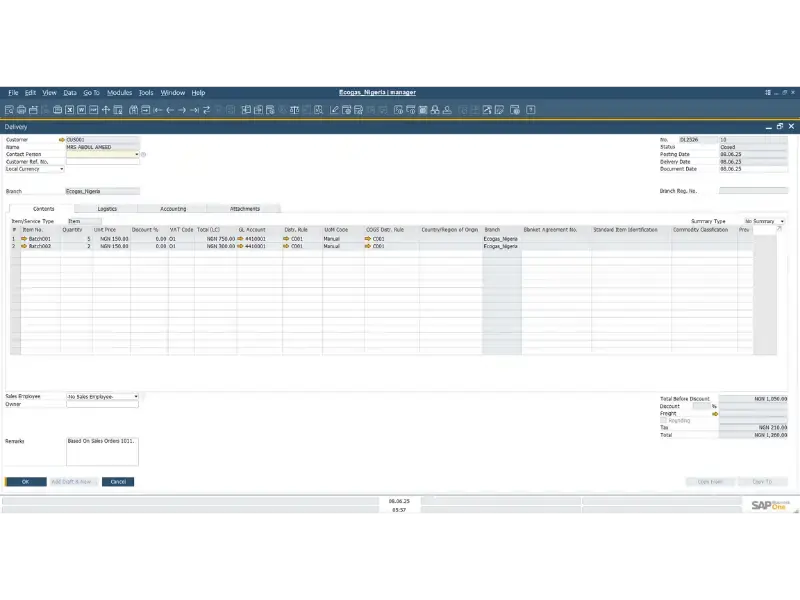Screen dimensions: 800x600
Task: Open the Modules menu
Action: click(119, 93)
